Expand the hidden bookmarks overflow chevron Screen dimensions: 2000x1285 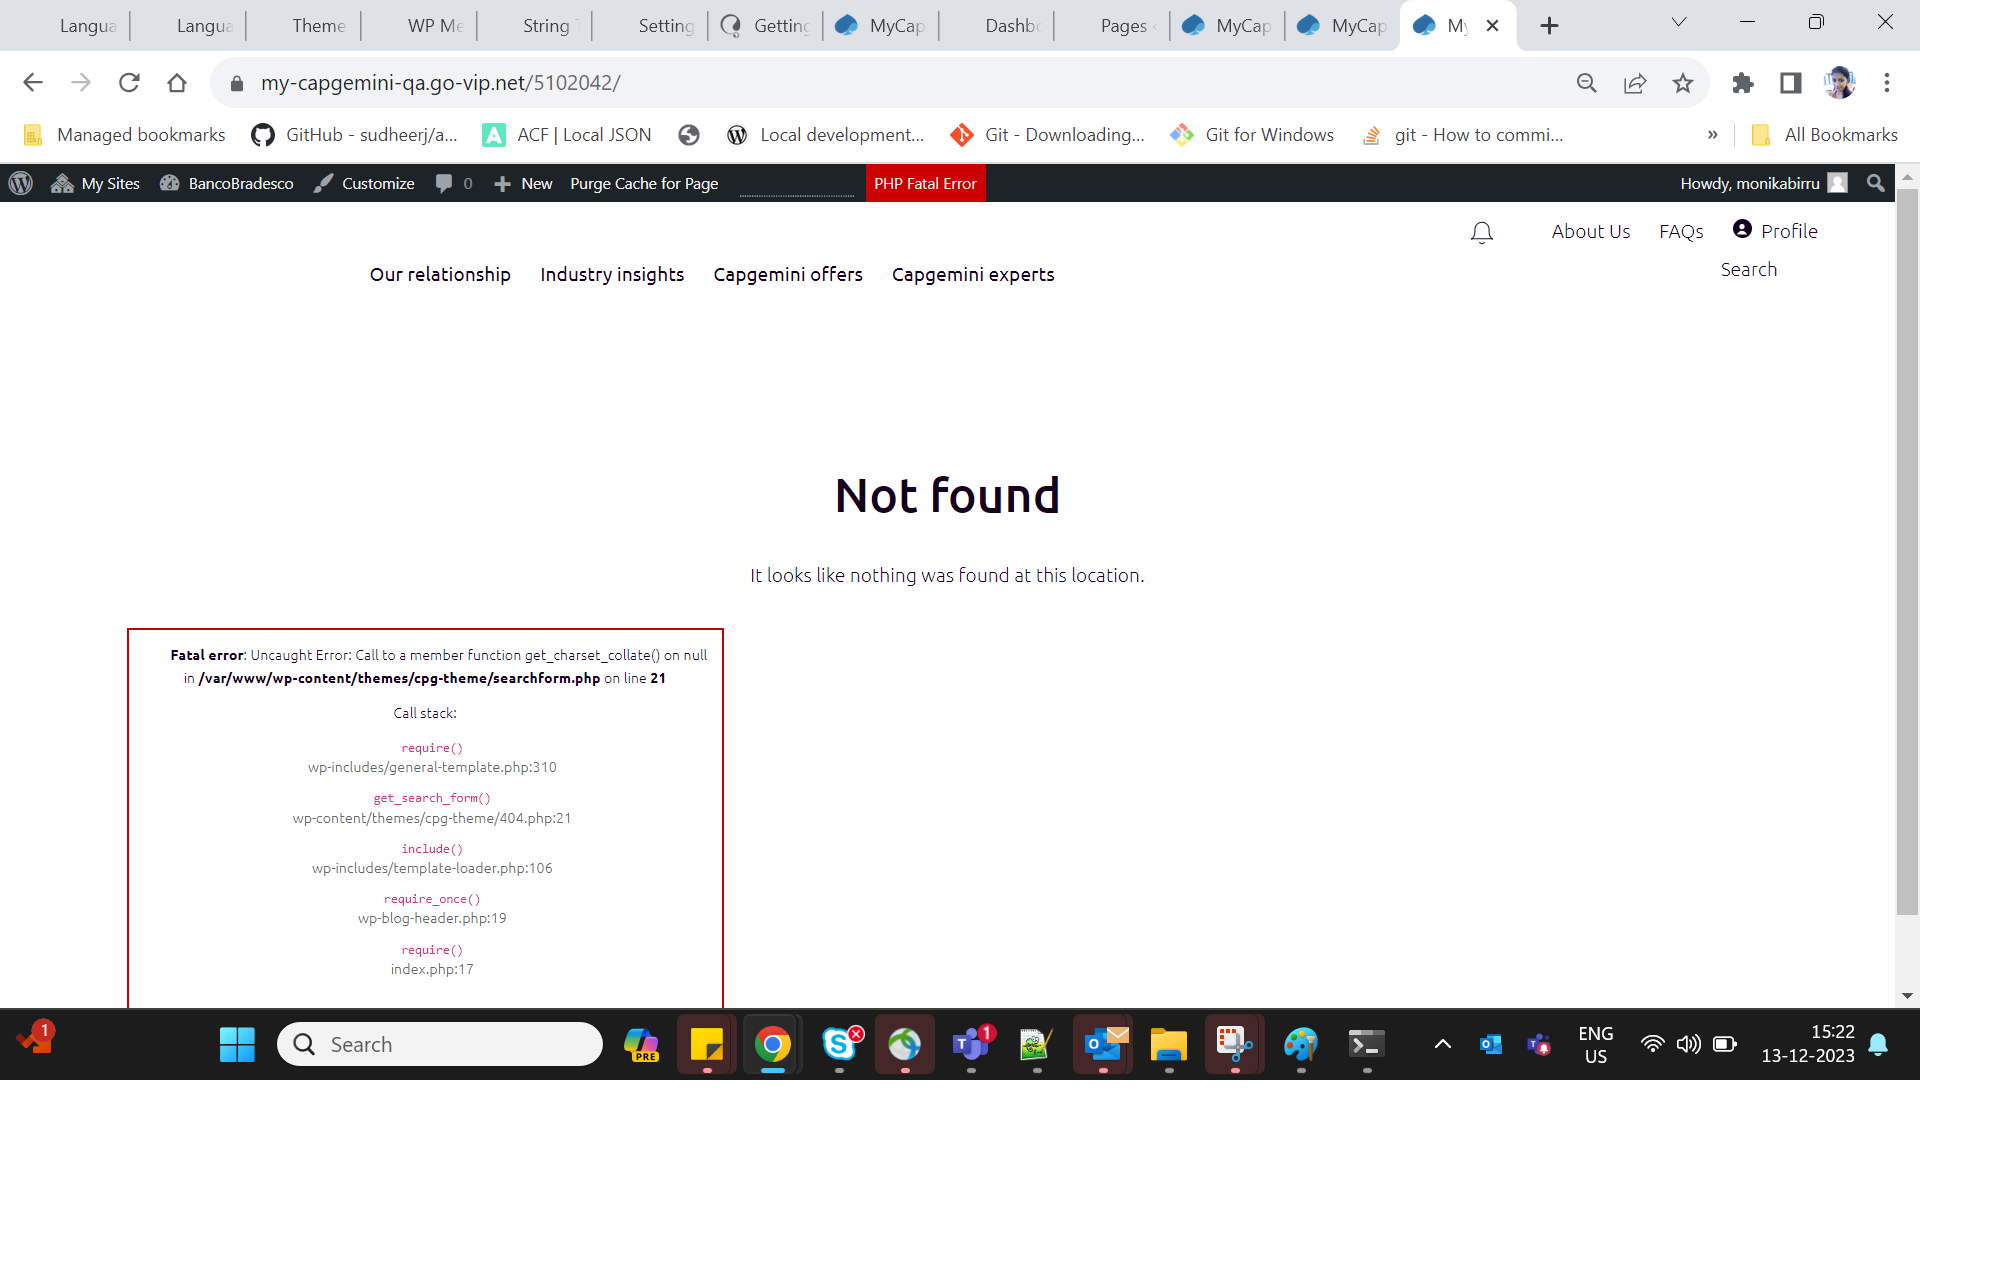[x=1713, y=135]
